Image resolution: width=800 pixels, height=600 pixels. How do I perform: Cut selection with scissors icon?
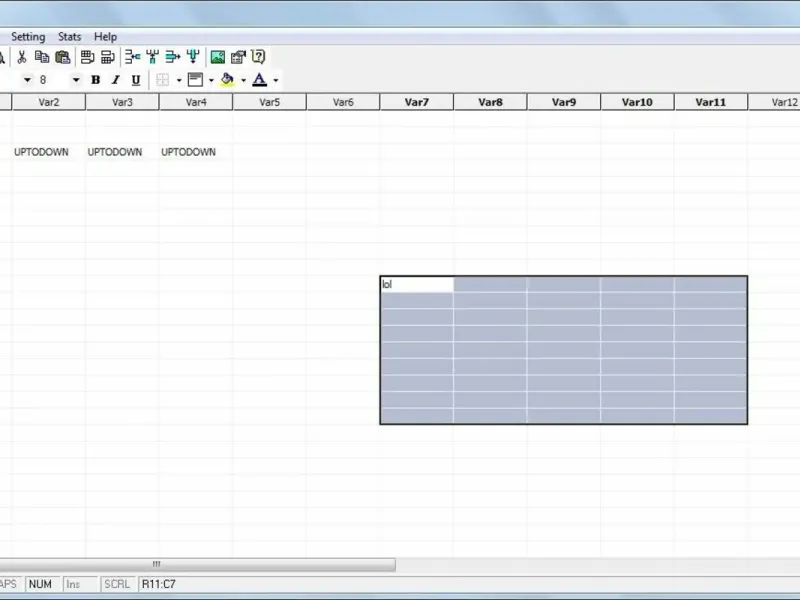tap(21, 57)
